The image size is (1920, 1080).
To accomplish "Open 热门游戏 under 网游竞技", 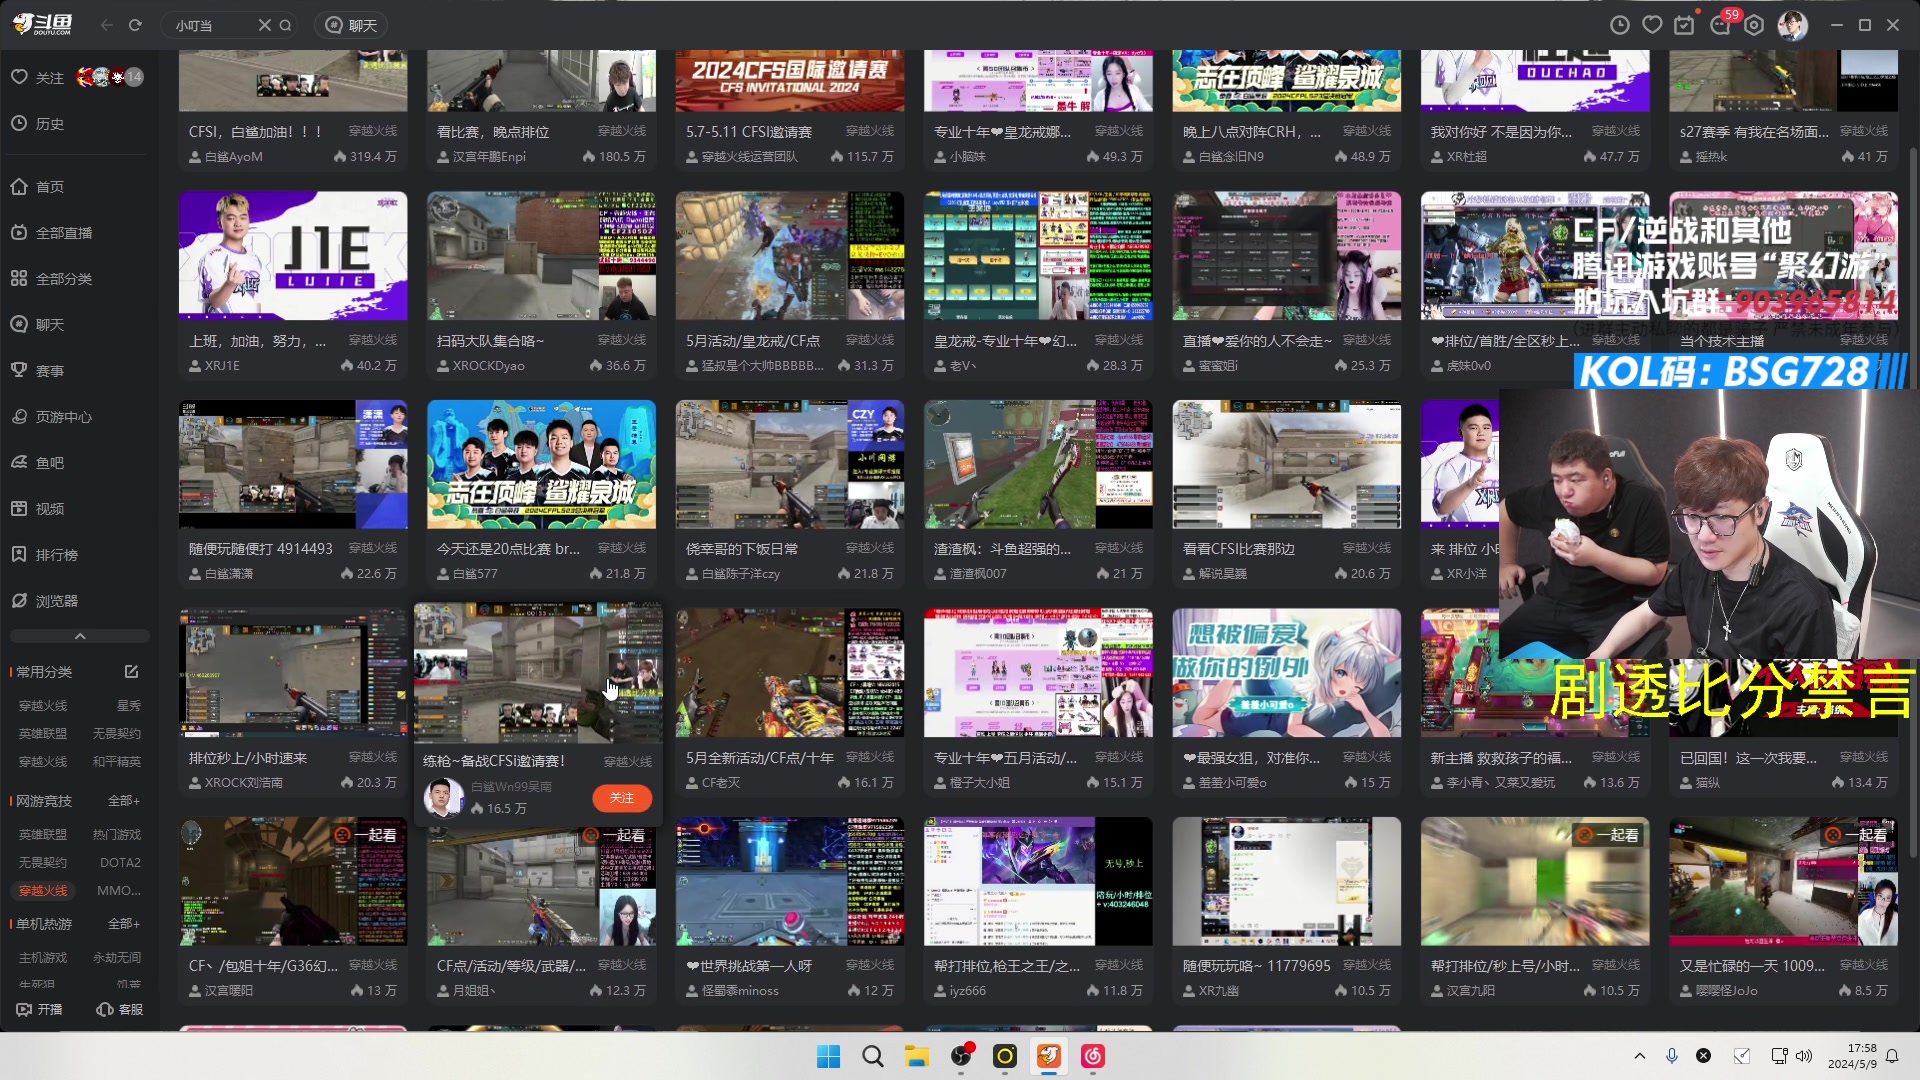I will (x=117, y=834).
